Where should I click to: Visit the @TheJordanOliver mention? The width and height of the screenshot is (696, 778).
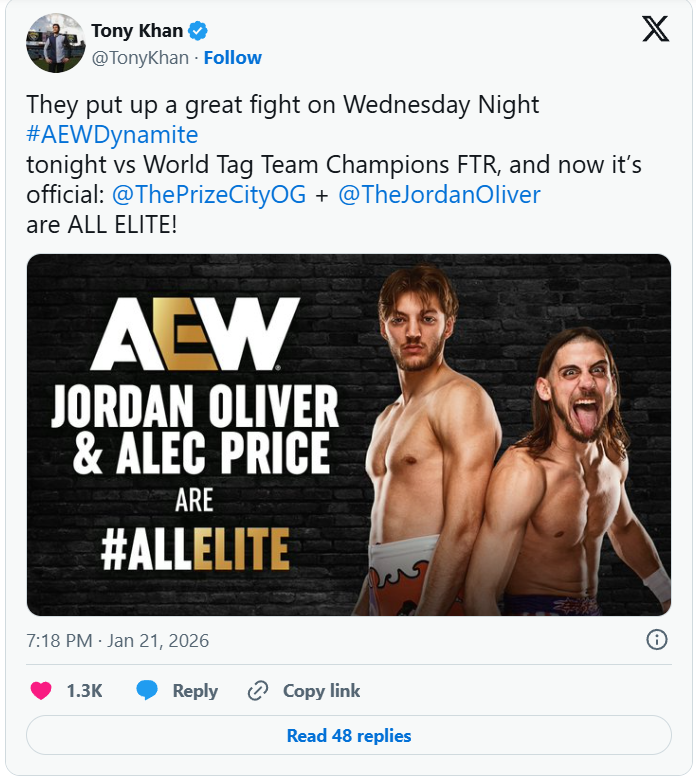pyautogui.click(x=440, y=195)
